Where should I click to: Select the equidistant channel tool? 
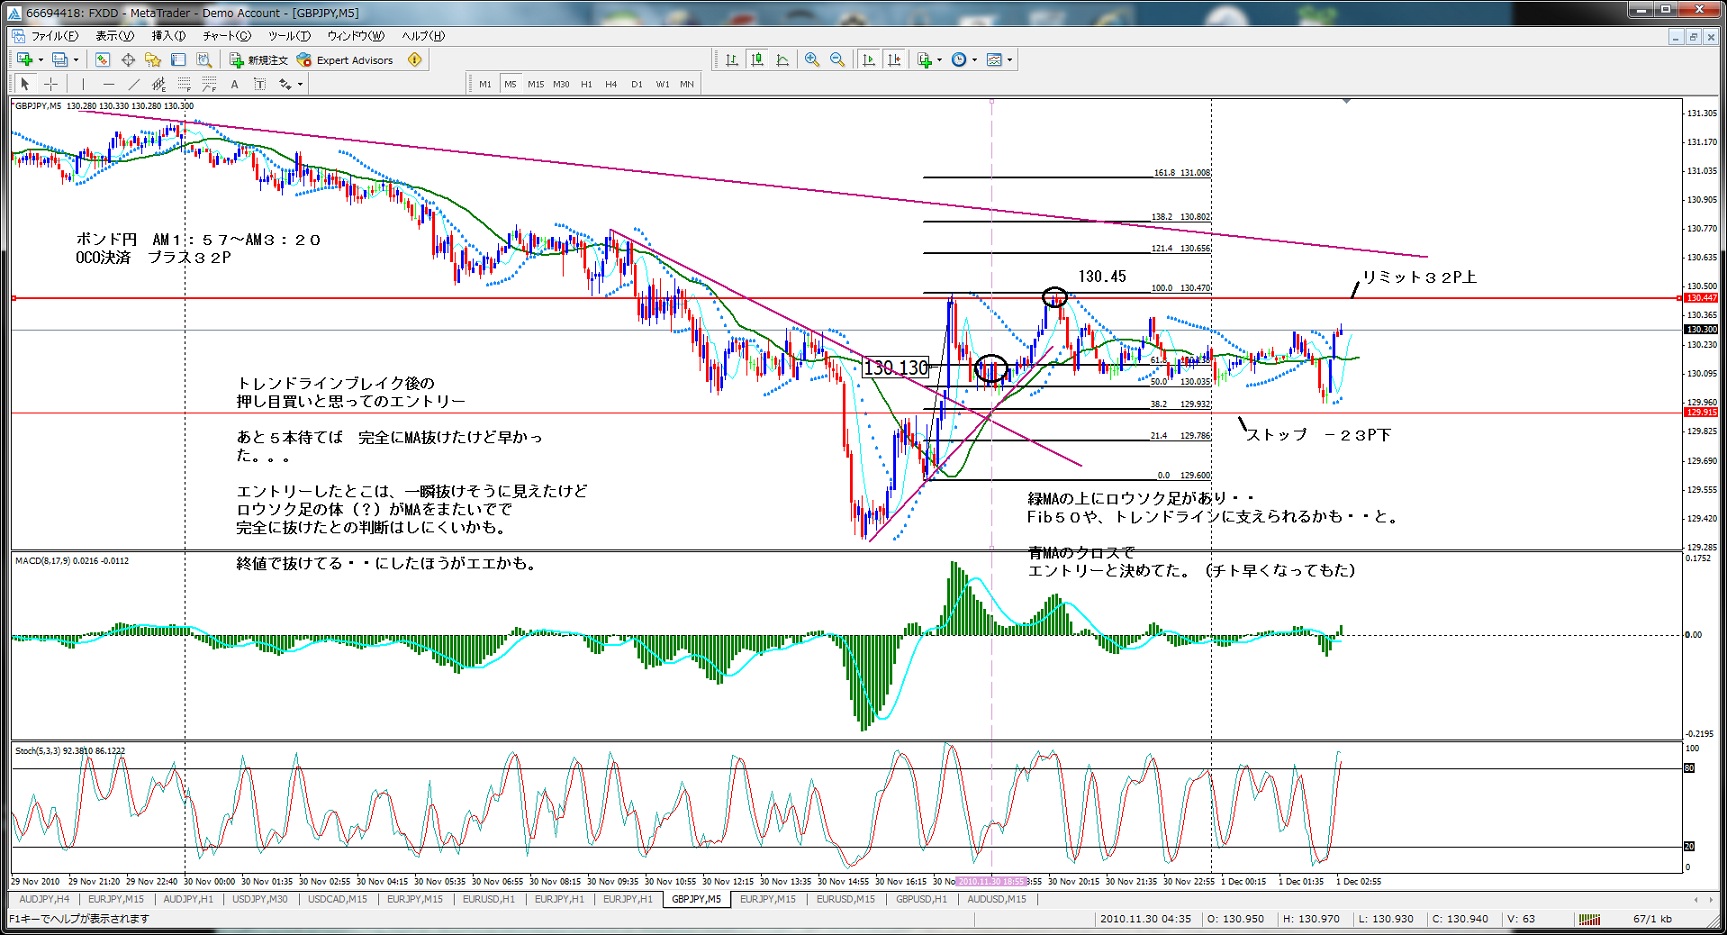pos(158,84)
